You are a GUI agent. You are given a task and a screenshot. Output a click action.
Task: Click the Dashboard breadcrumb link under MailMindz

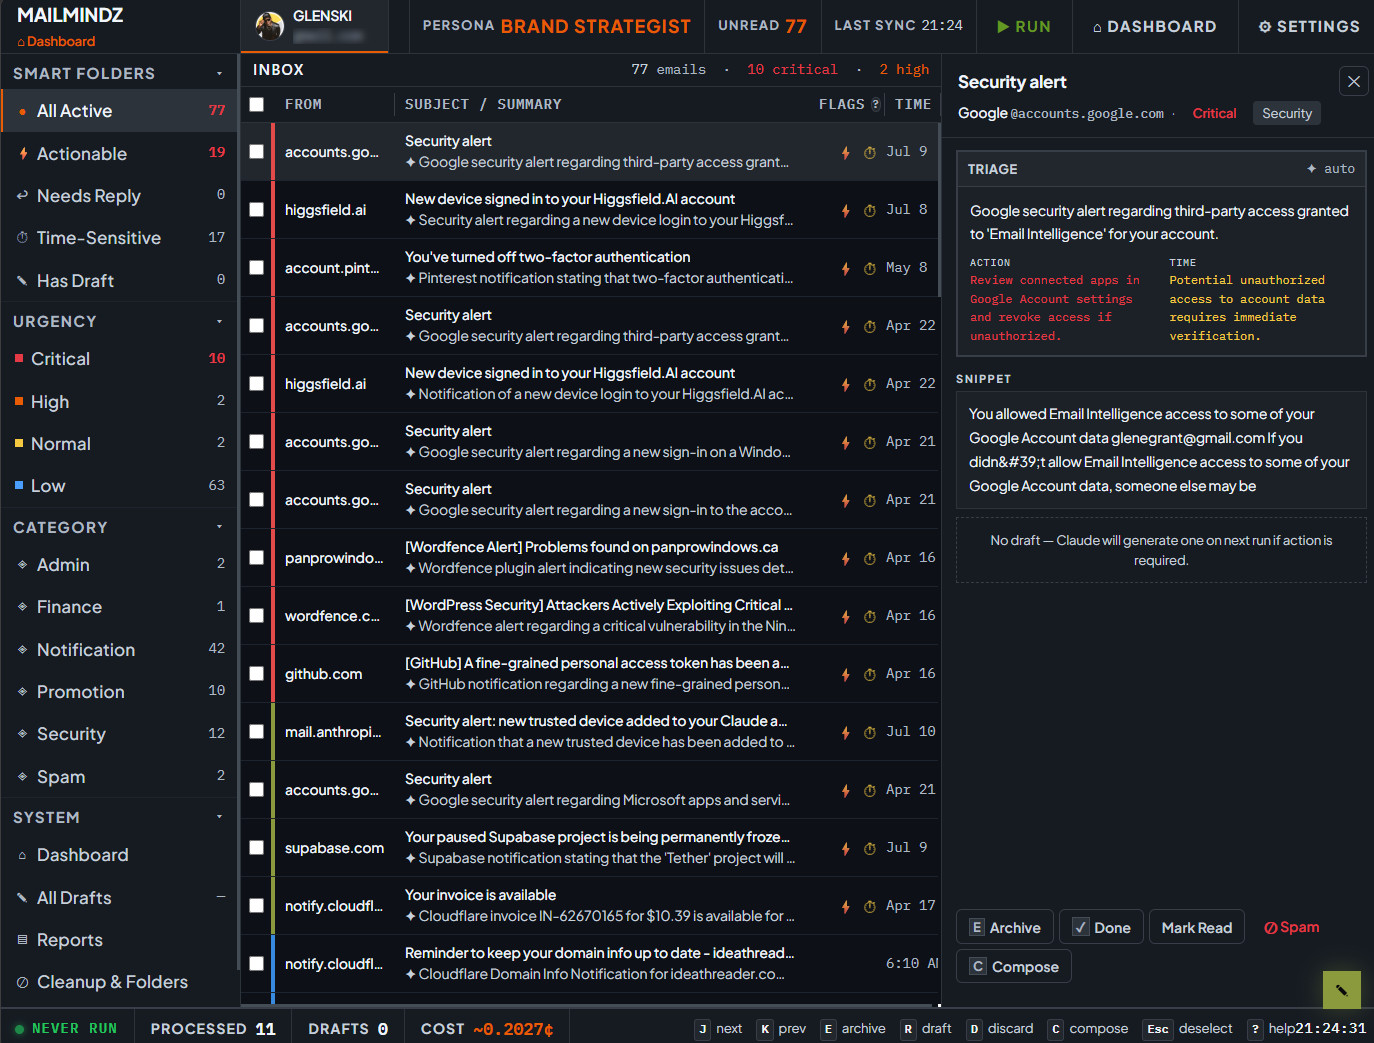tap(56, 41)
